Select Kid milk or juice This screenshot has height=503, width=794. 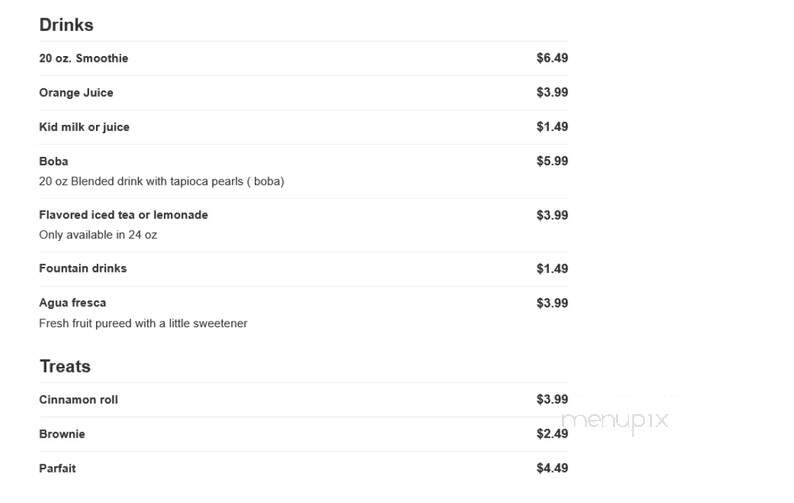point(84,127)
